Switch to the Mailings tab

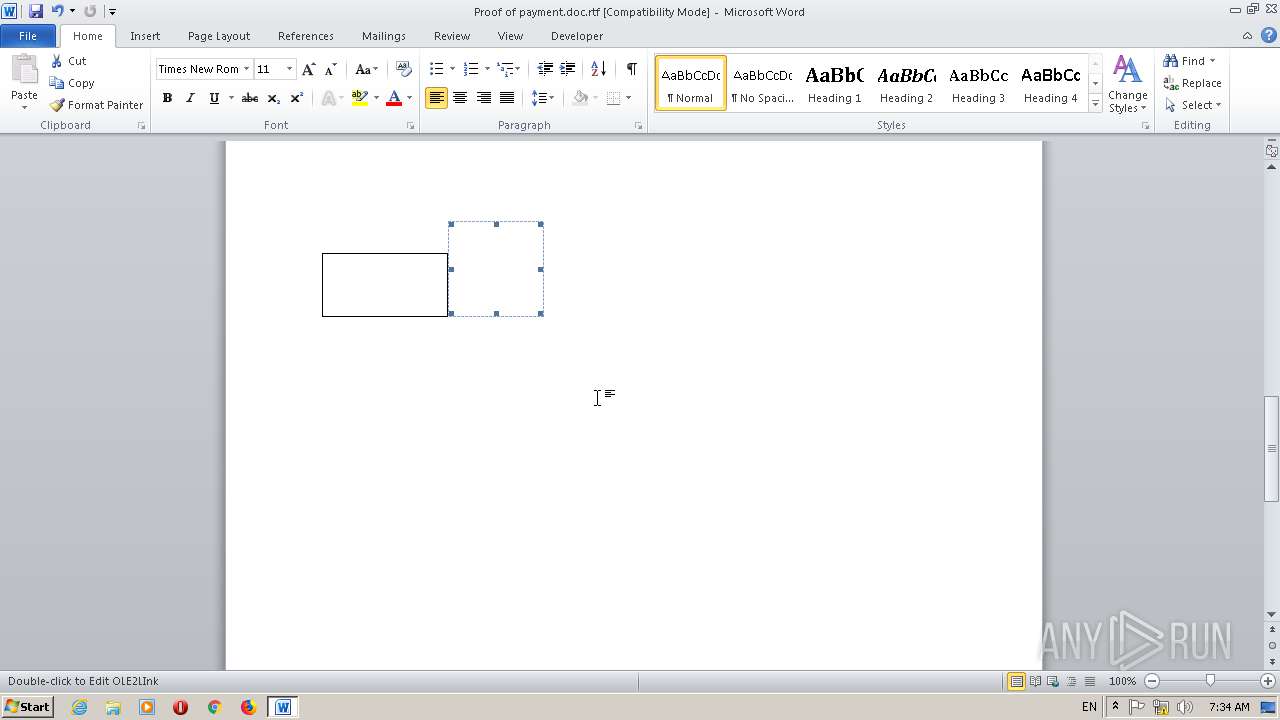tap(384, 36)
